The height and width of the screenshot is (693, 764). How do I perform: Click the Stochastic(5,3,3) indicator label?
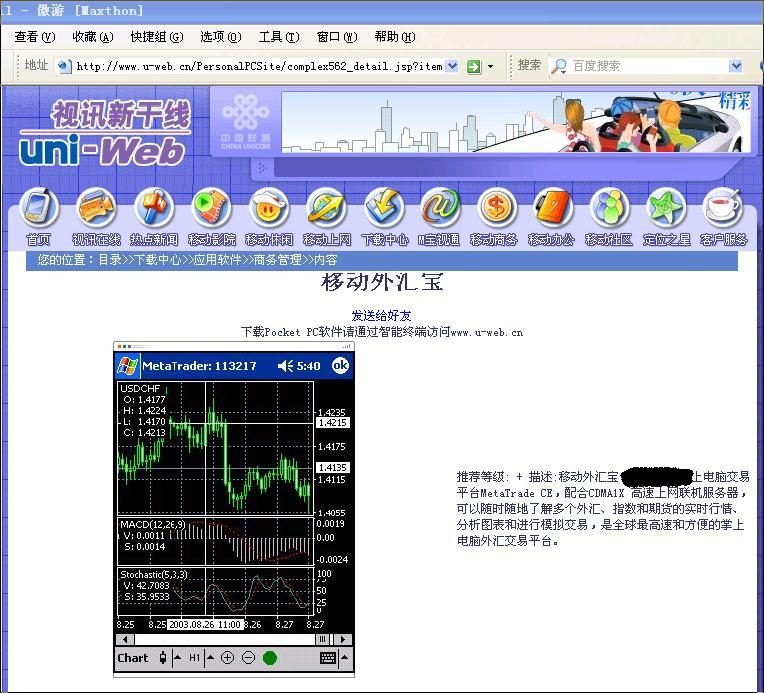153,575
